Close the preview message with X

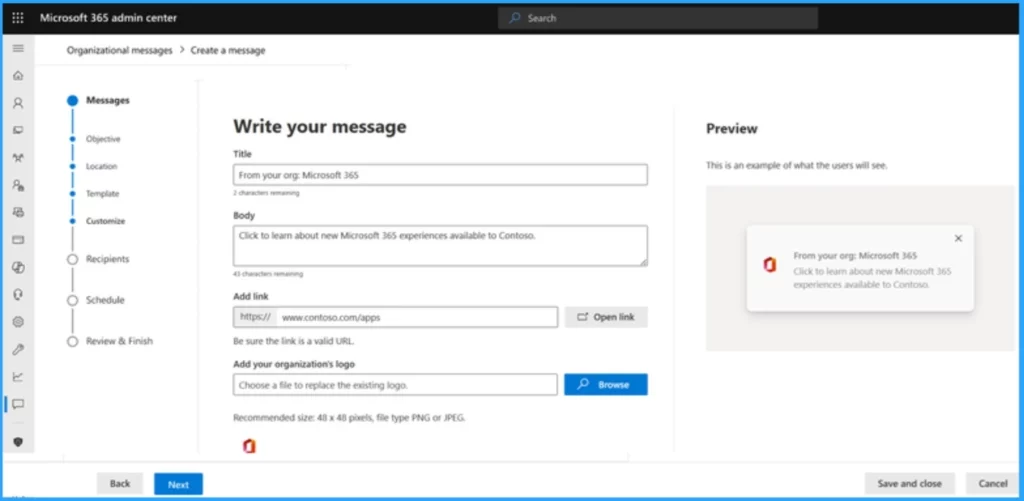958,238
